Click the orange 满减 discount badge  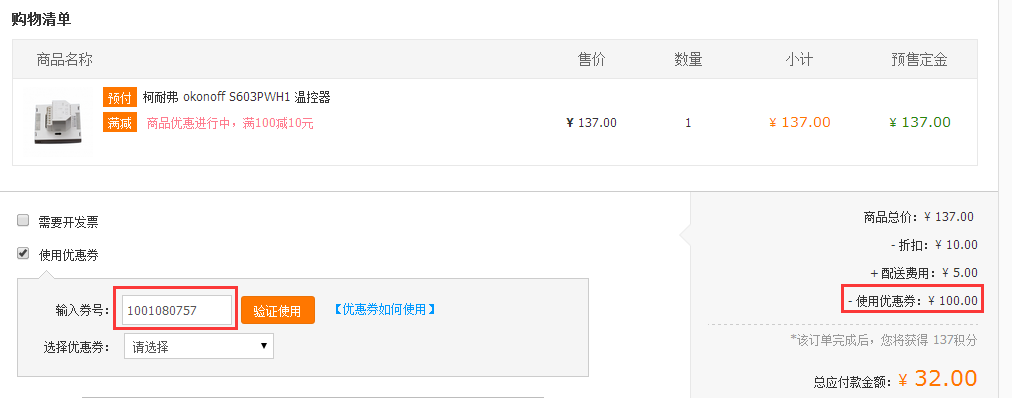tap(120, 123)
